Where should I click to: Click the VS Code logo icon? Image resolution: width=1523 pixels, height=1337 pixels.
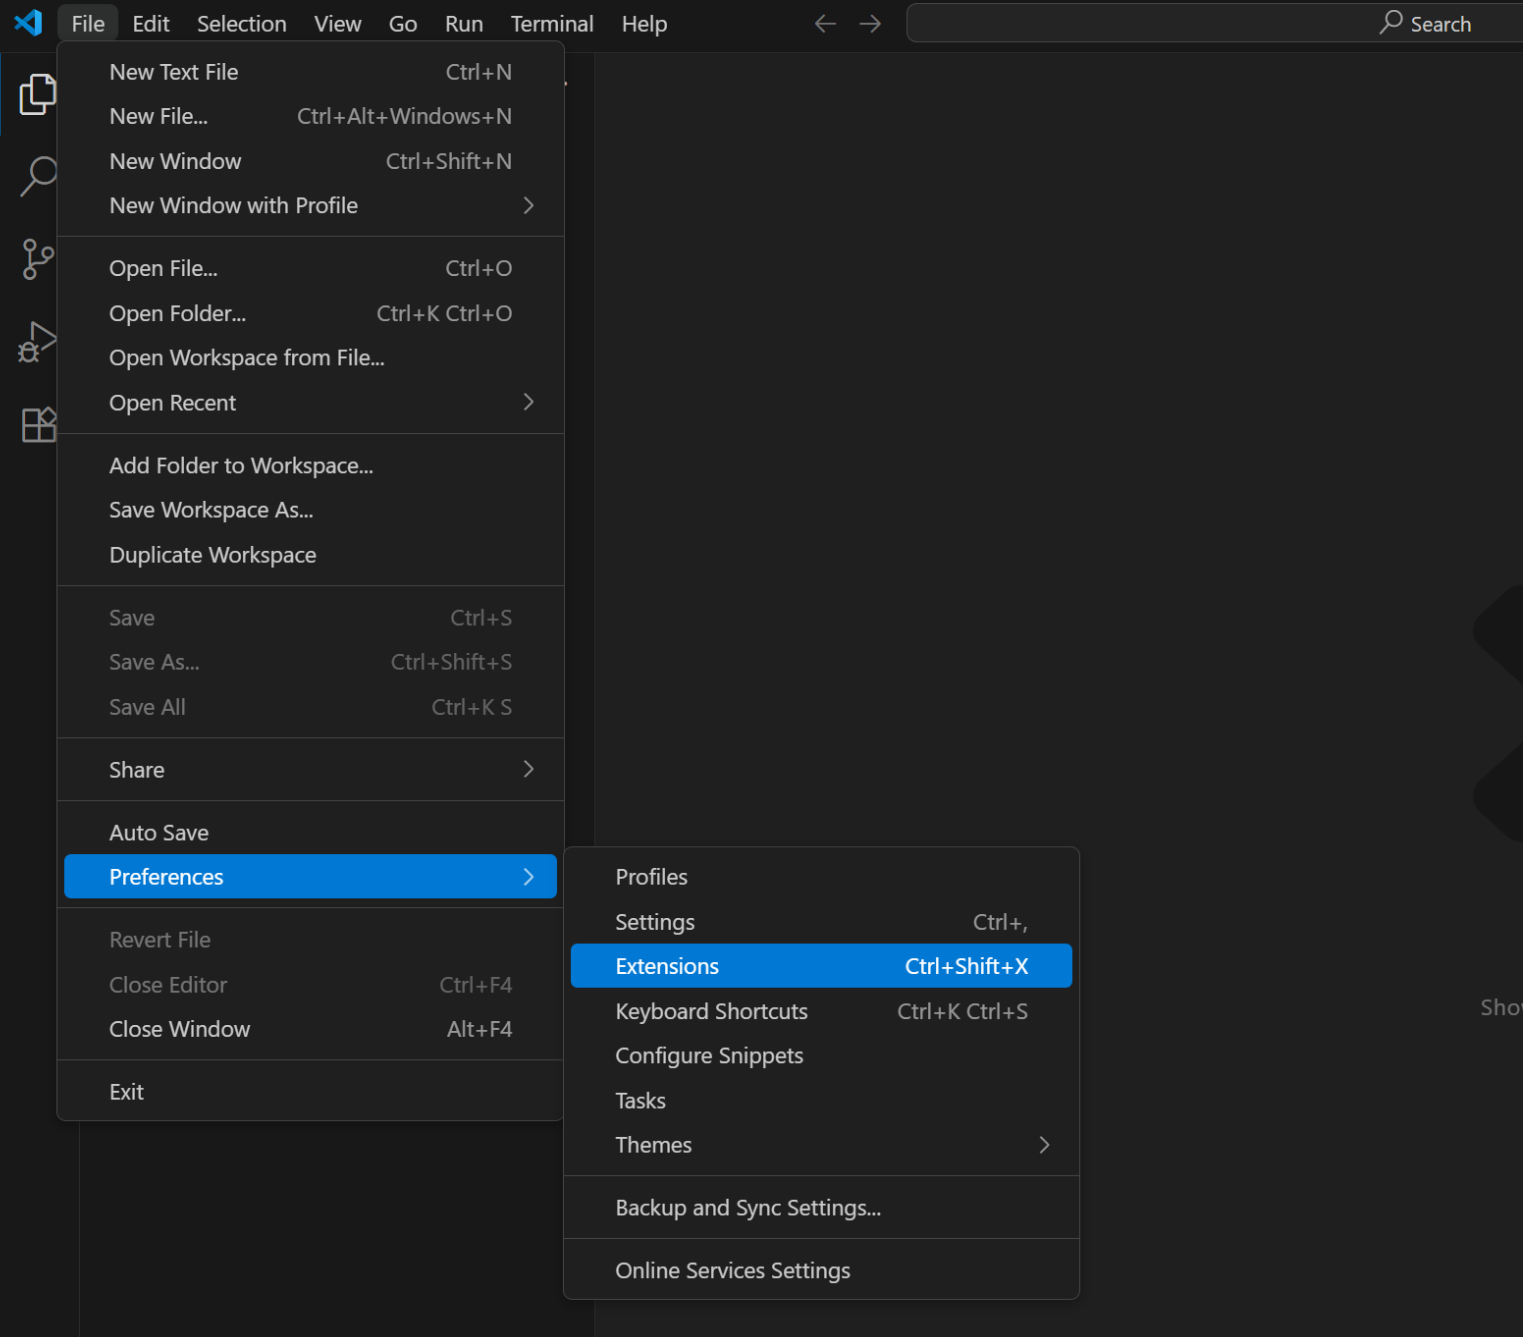click(28, 22)
